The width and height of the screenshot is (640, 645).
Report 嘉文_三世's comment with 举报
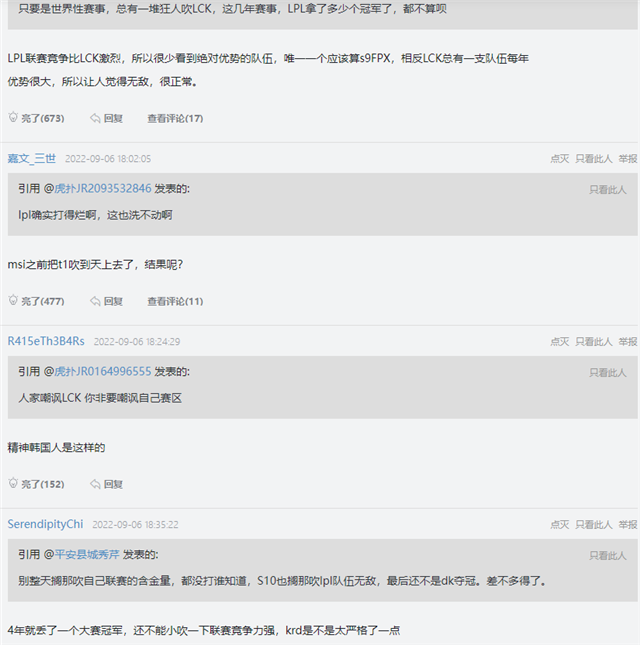627,158
